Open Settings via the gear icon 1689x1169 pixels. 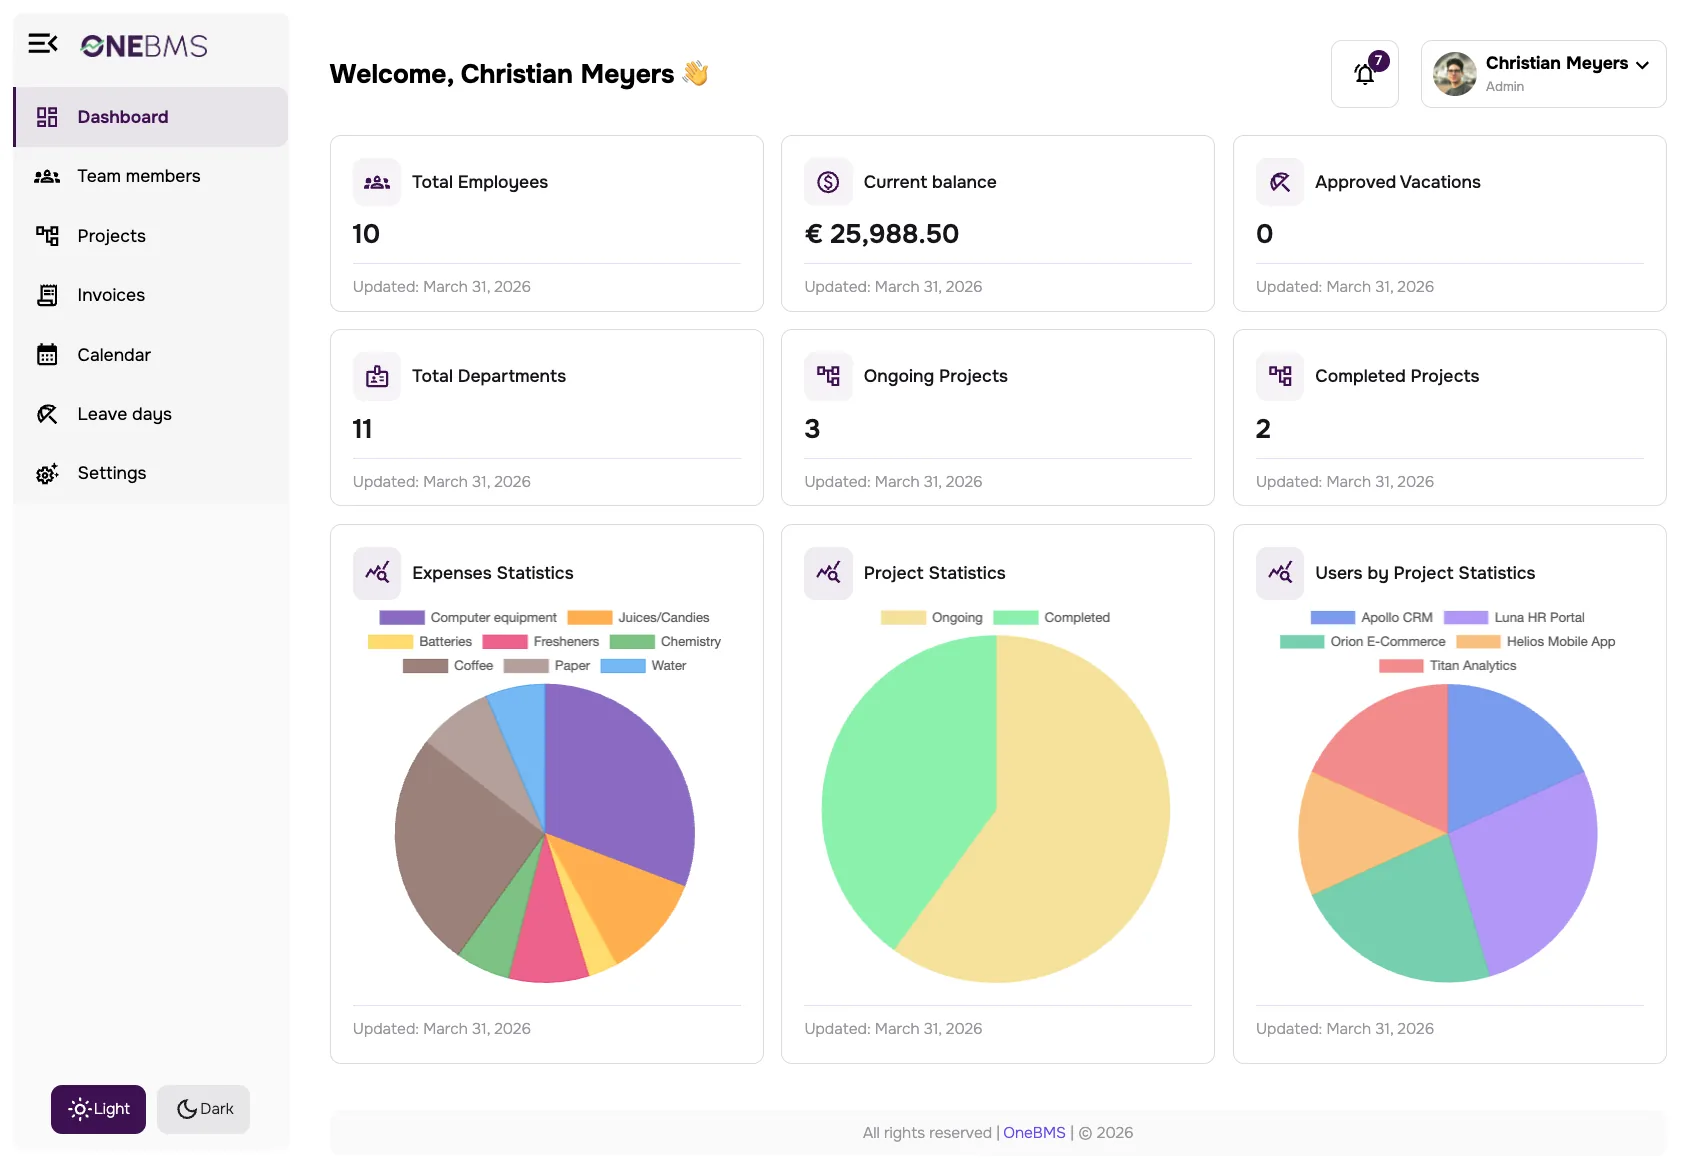coord(47,472)
